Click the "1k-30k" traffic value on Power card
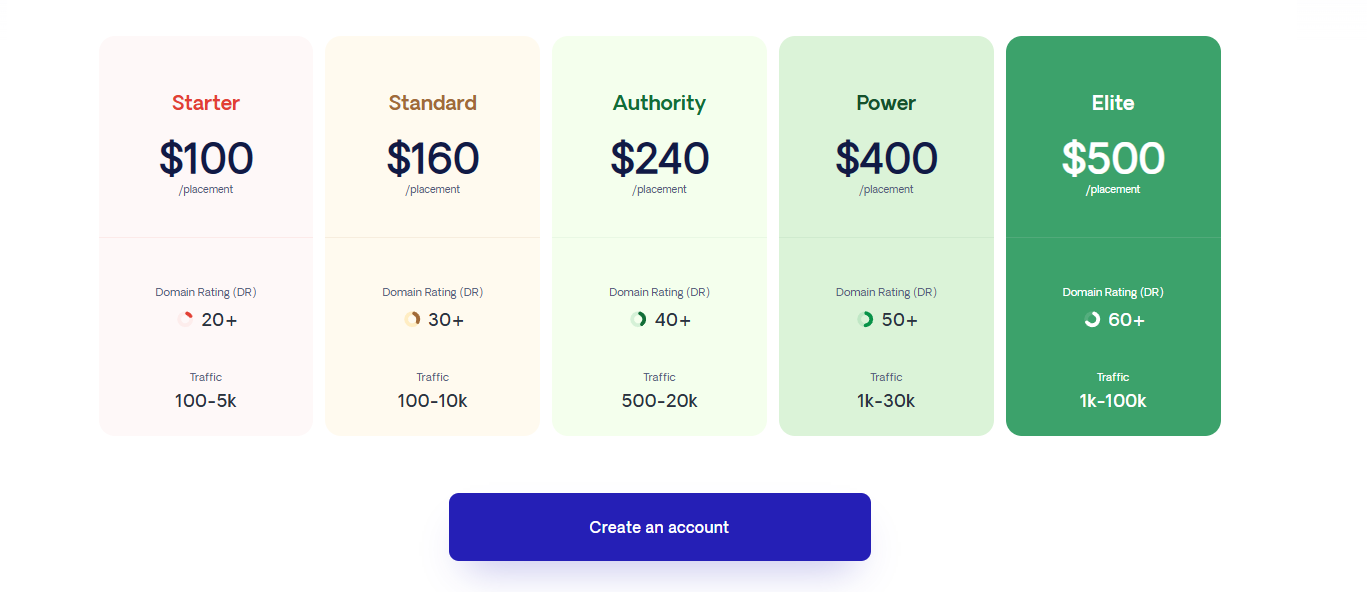 coord(885,400)
